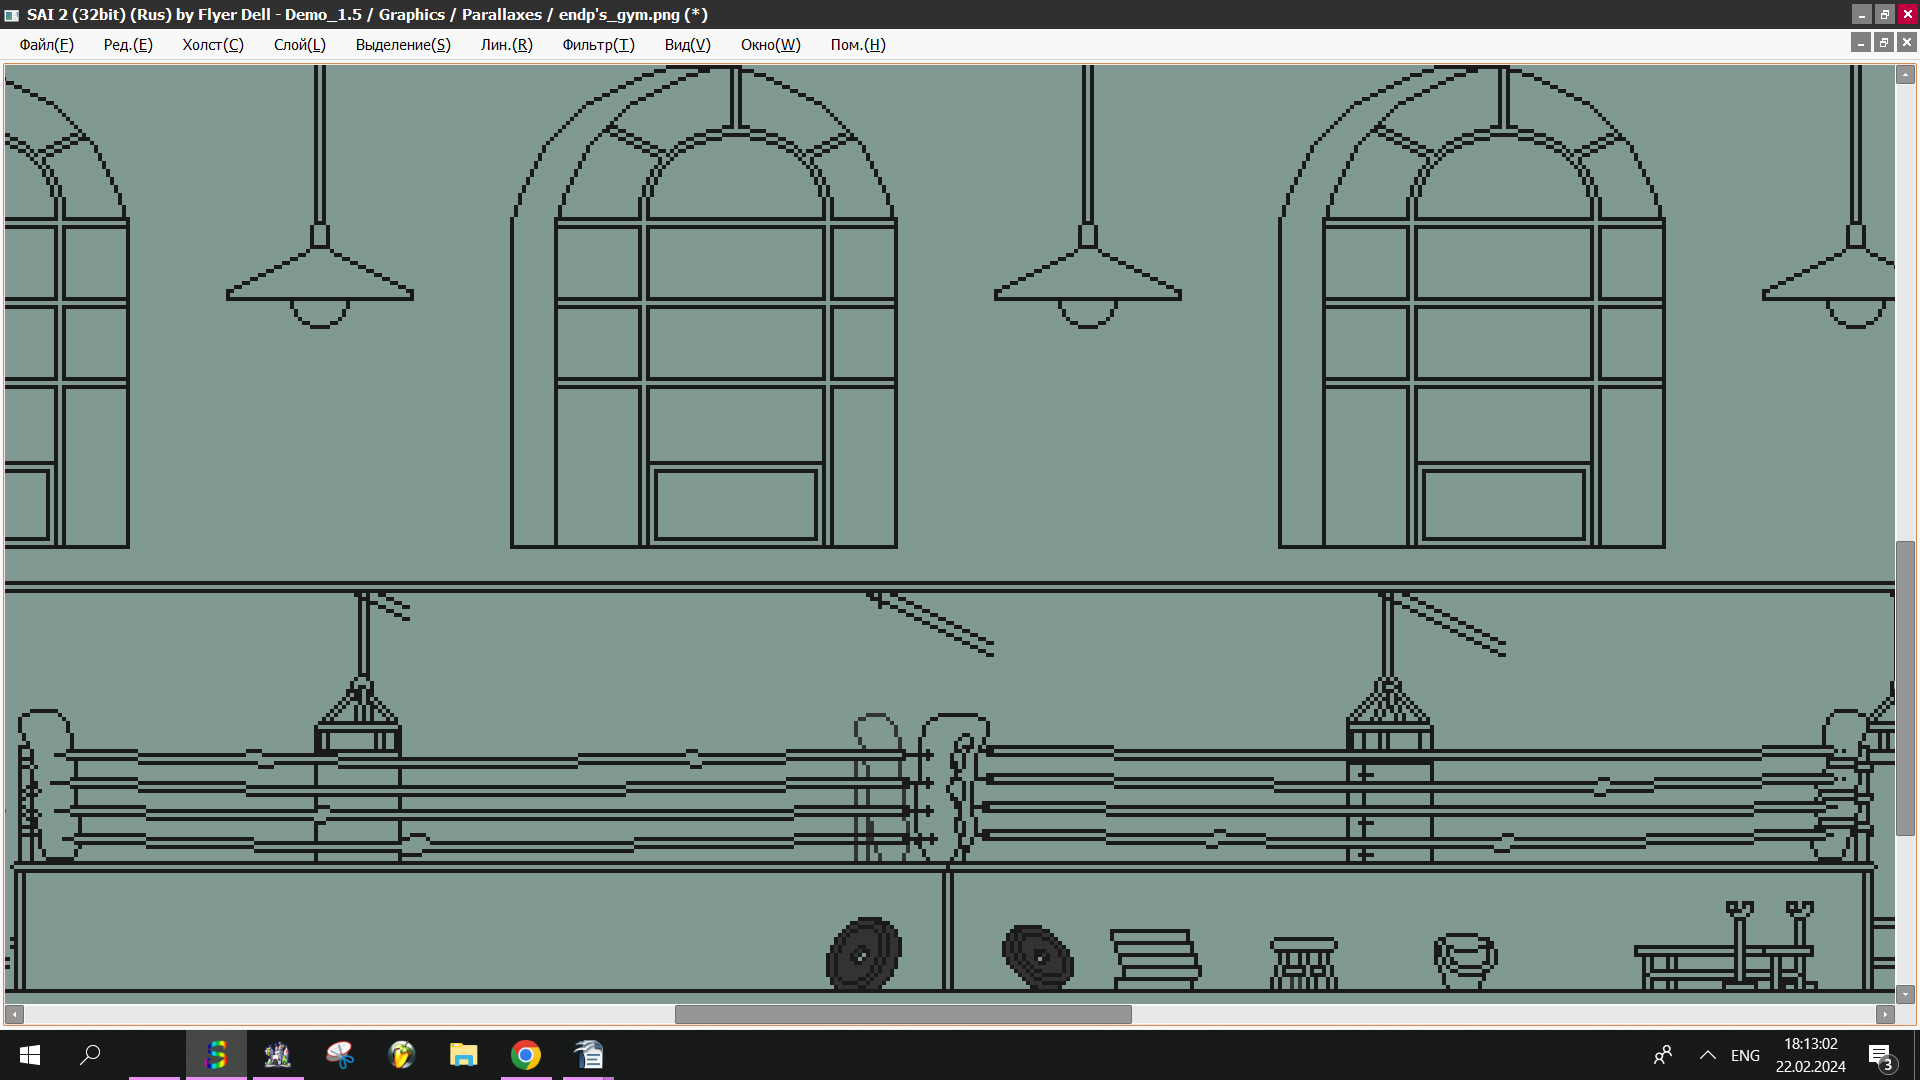Click the vertical scrollbar down arrow
1920x1080 pixels.
point(1905,994)
